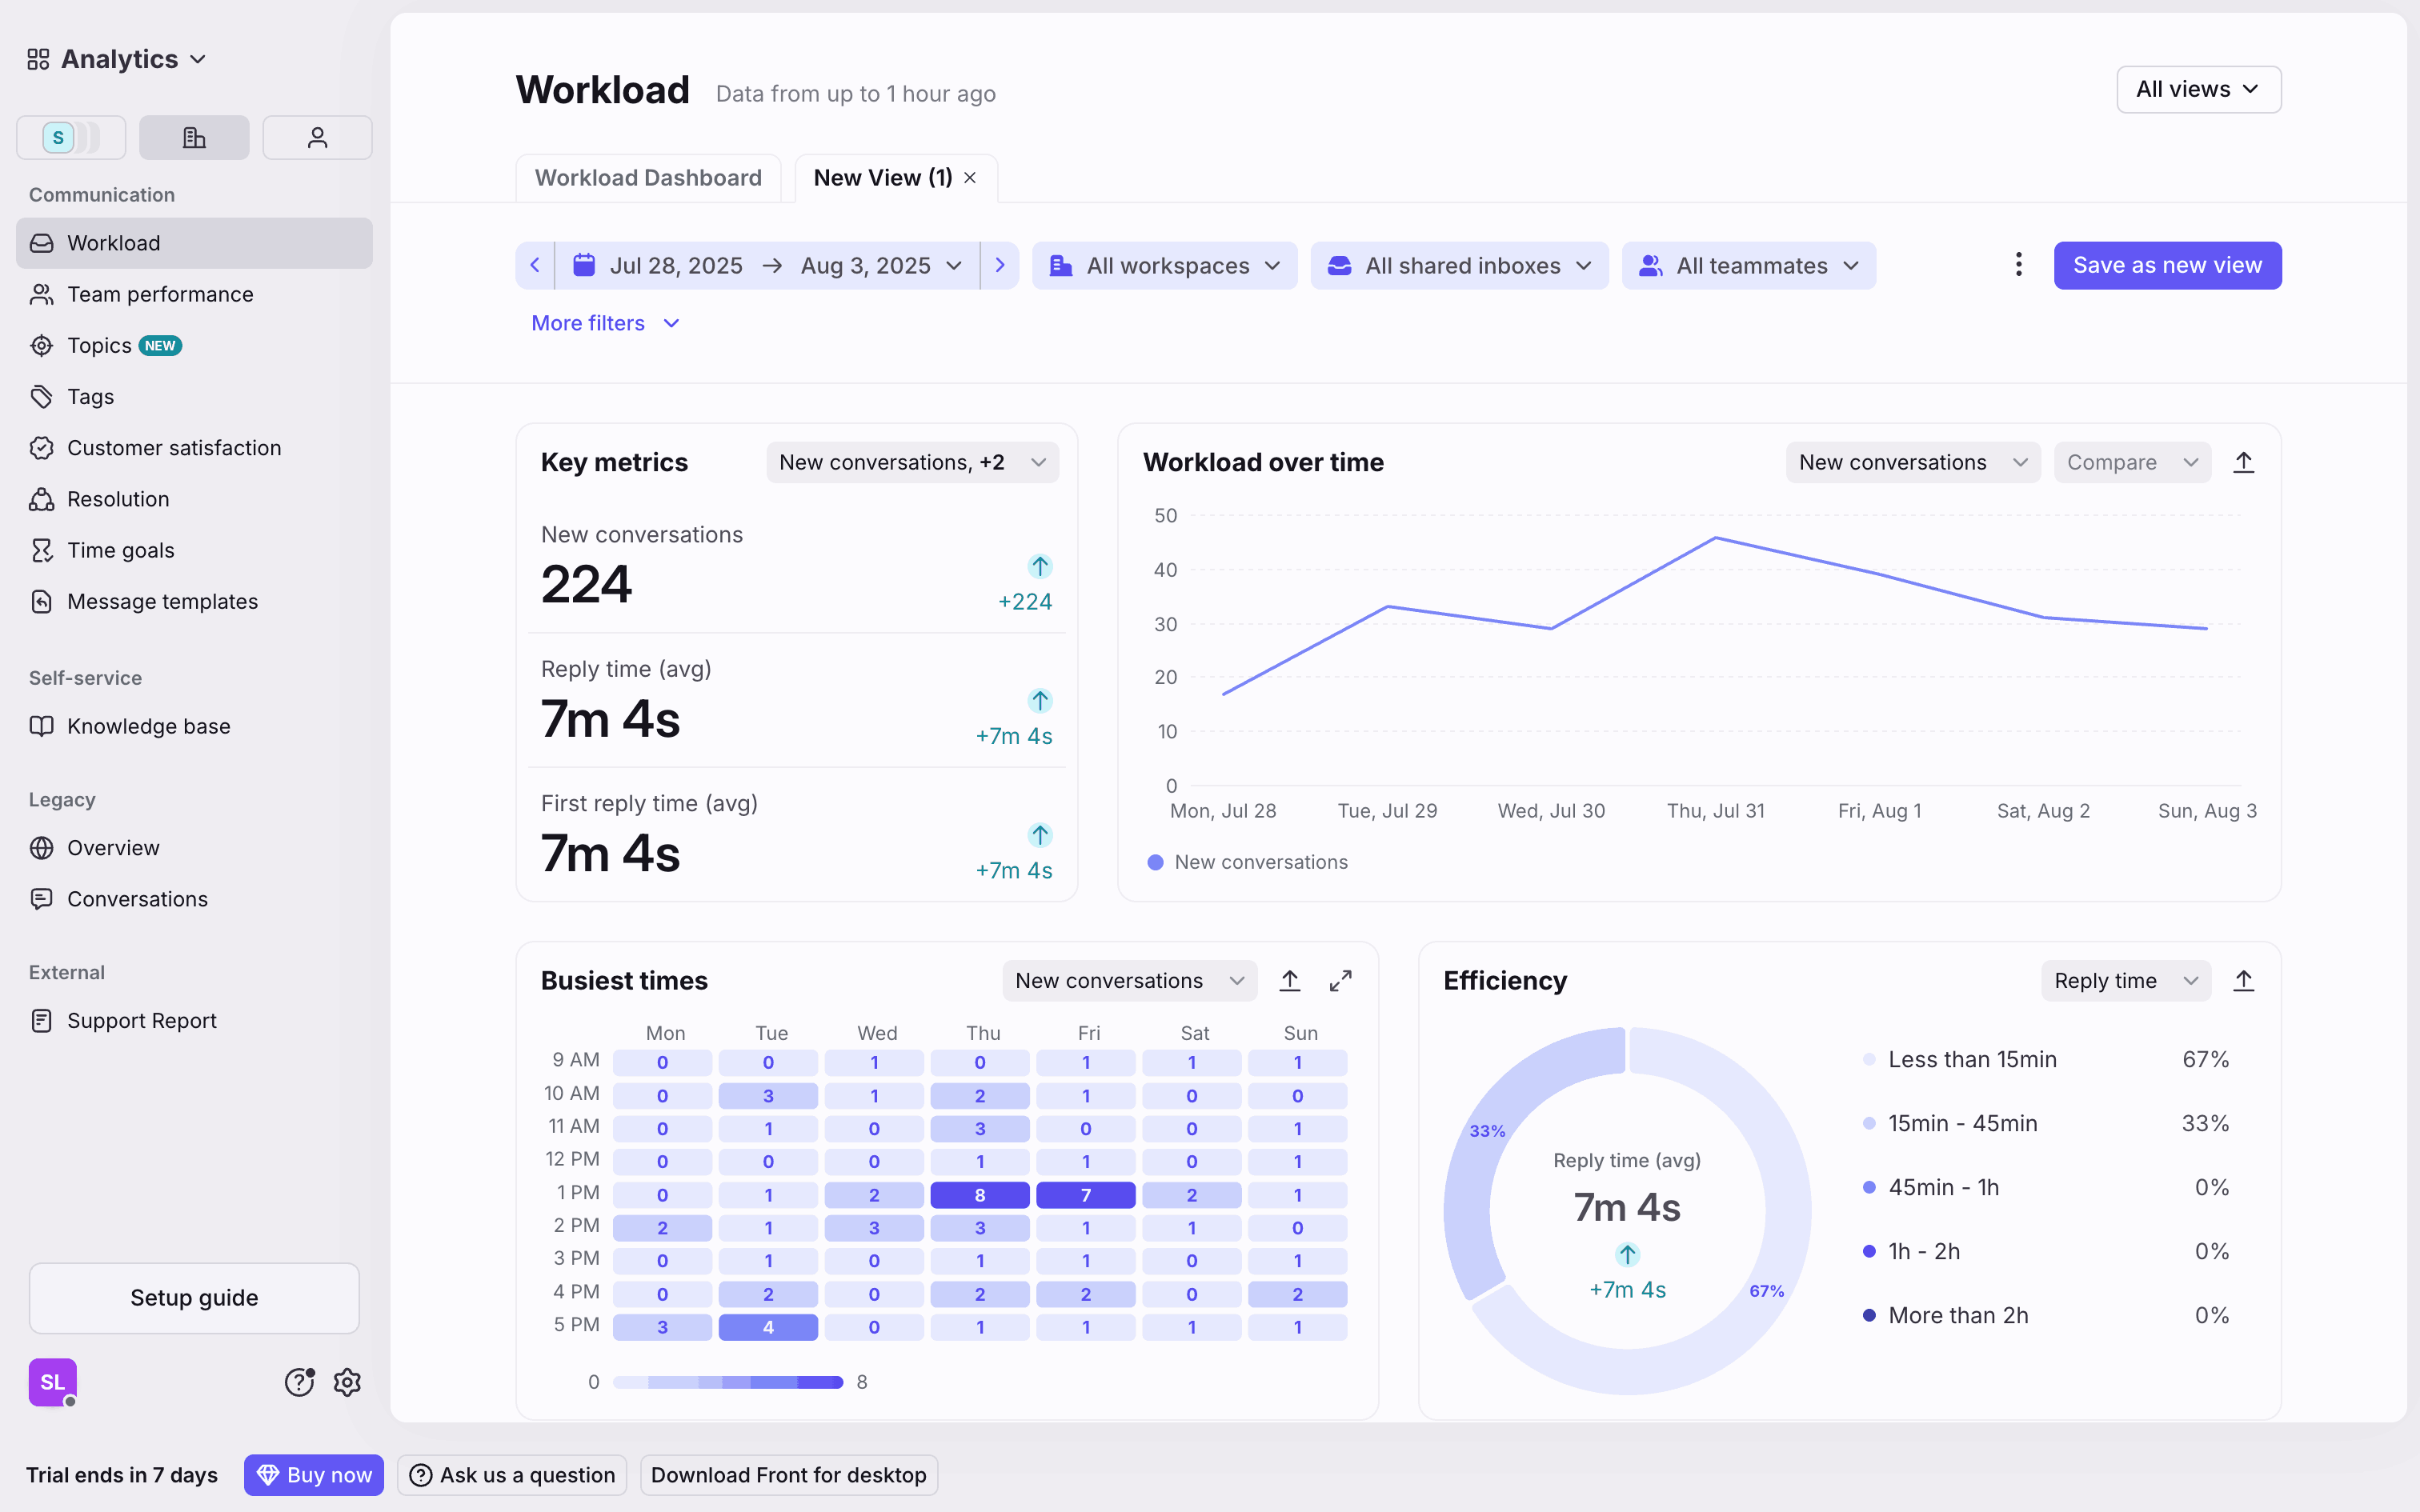Switch to the Workload Dashboard tab
2420x1512 pixels.
(x=648, y=178)
